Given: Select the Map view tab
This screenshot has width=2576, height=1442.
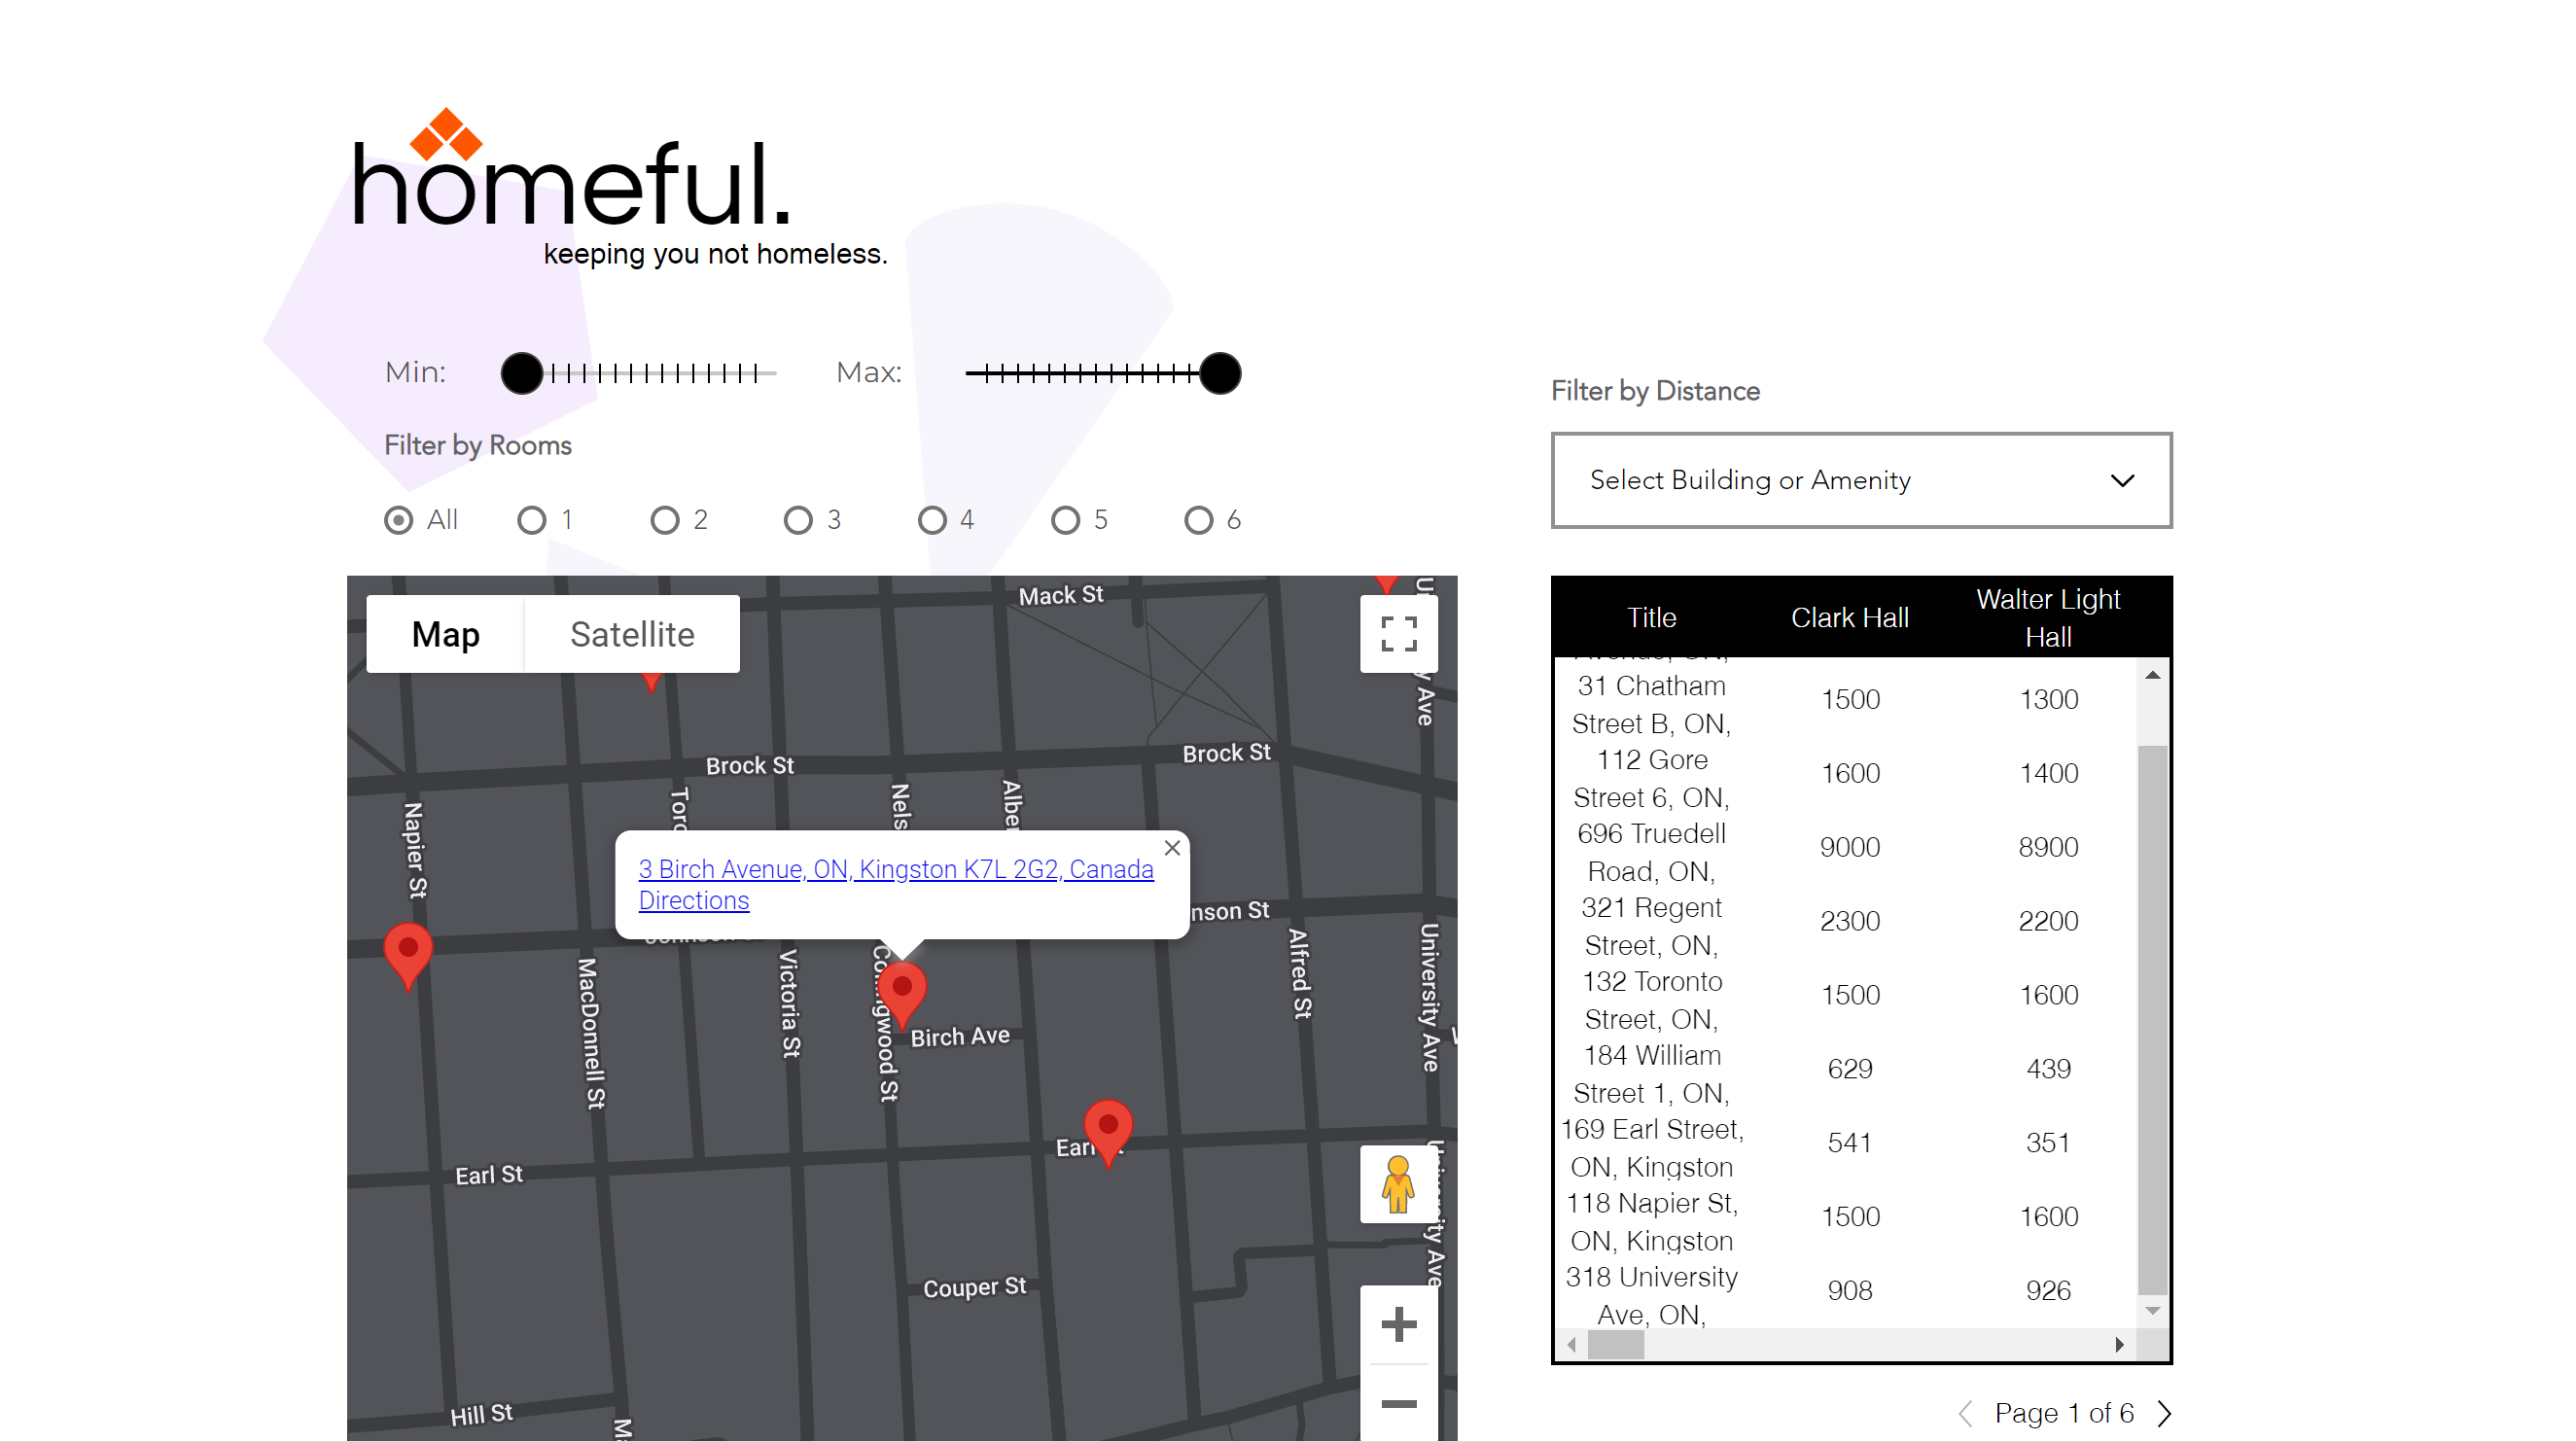Looking at the screenshot, I should click(x=445, y=634).
